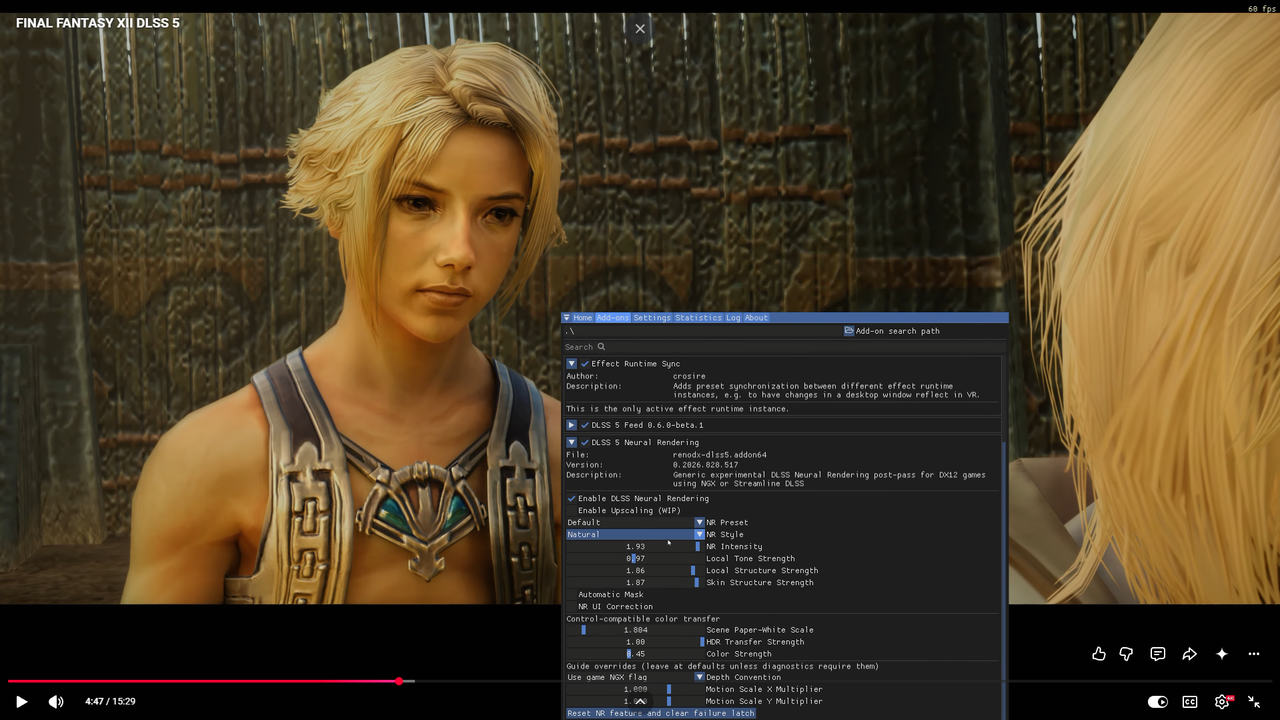This screenshot has height=720, width=1280.
Task: Play the video
Action: point(21,702)
